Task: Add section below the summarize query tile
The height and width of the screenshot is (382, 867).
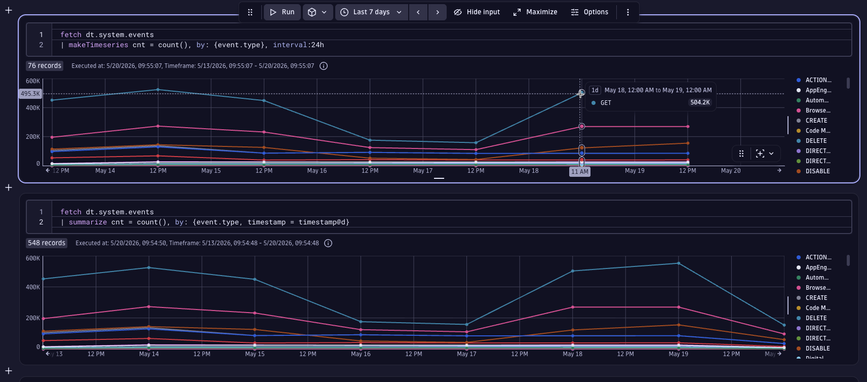Action: click(x=8, y=370)
